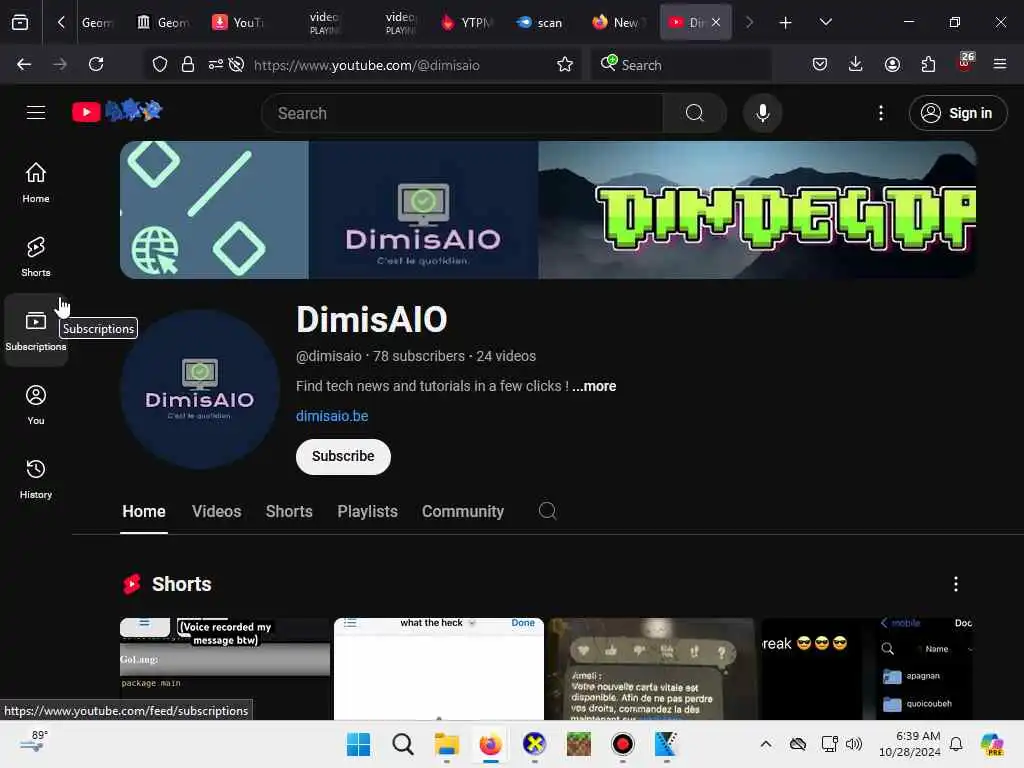
Task: Open list all tabs dropdown
Action: point(825,22)
